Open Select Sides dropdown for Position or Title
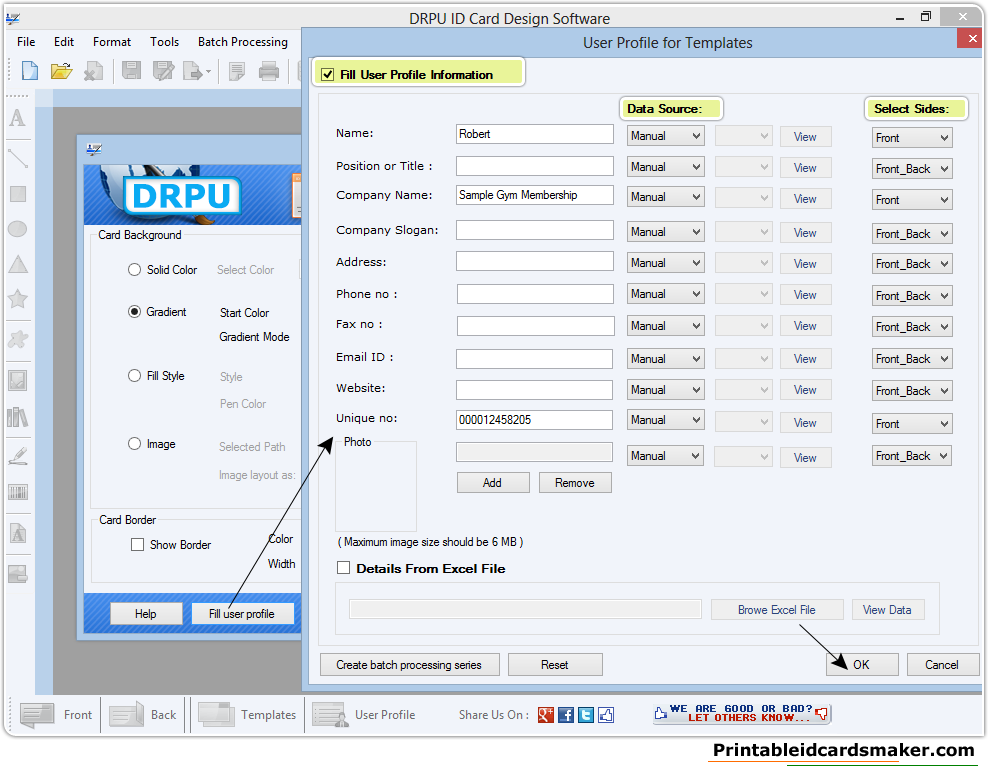 pos(912,168)
